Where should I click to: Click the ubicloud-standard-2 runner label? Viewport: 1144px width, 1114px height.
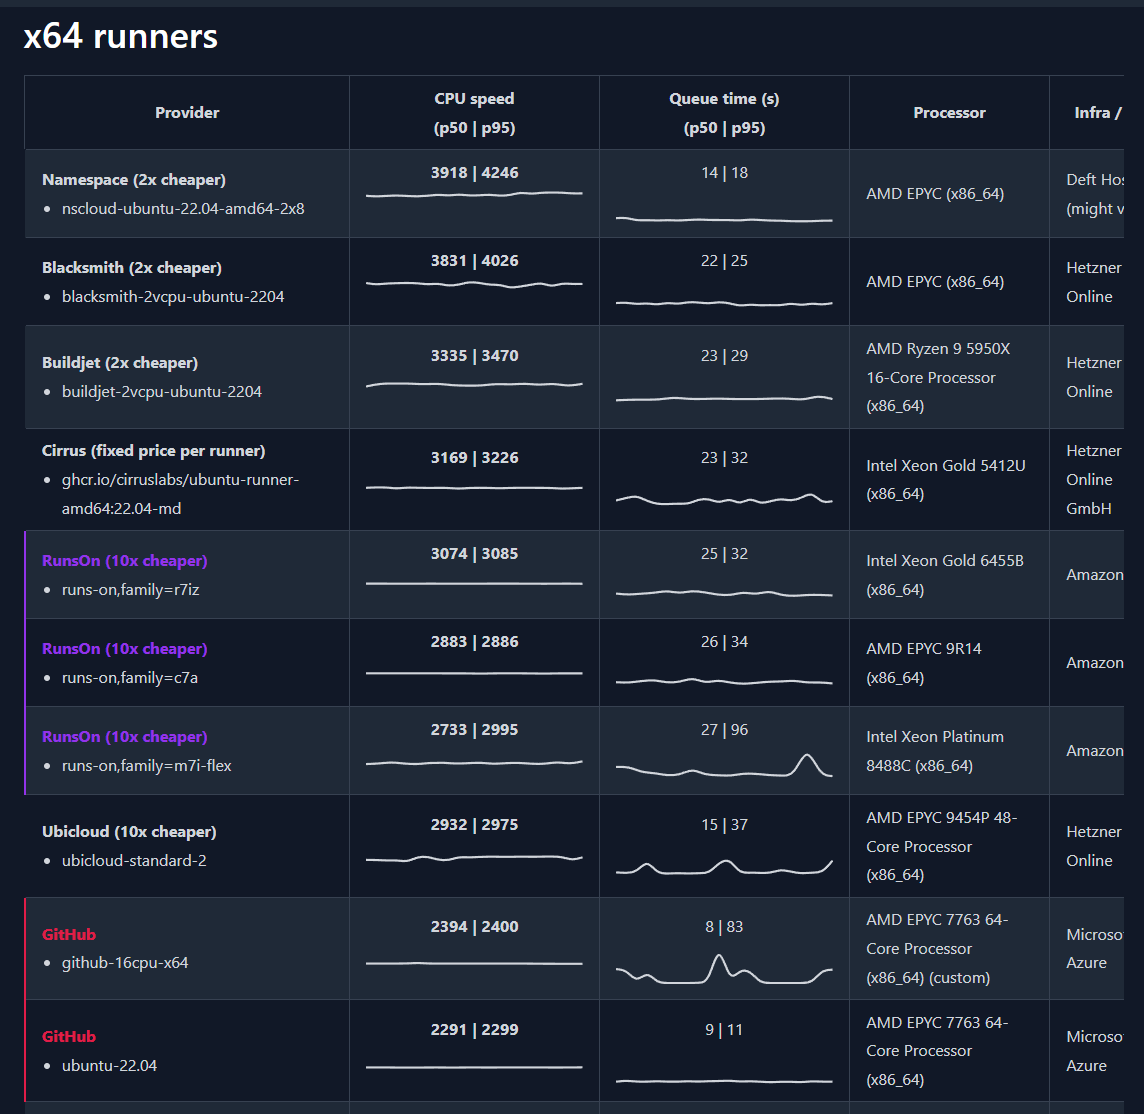(134, 861)
